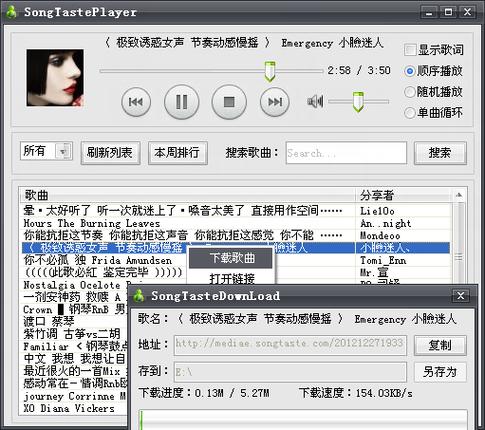The image size is (485, 430).
Task: Select 顺序播放 sequential play mode
Action: point(410,71)
